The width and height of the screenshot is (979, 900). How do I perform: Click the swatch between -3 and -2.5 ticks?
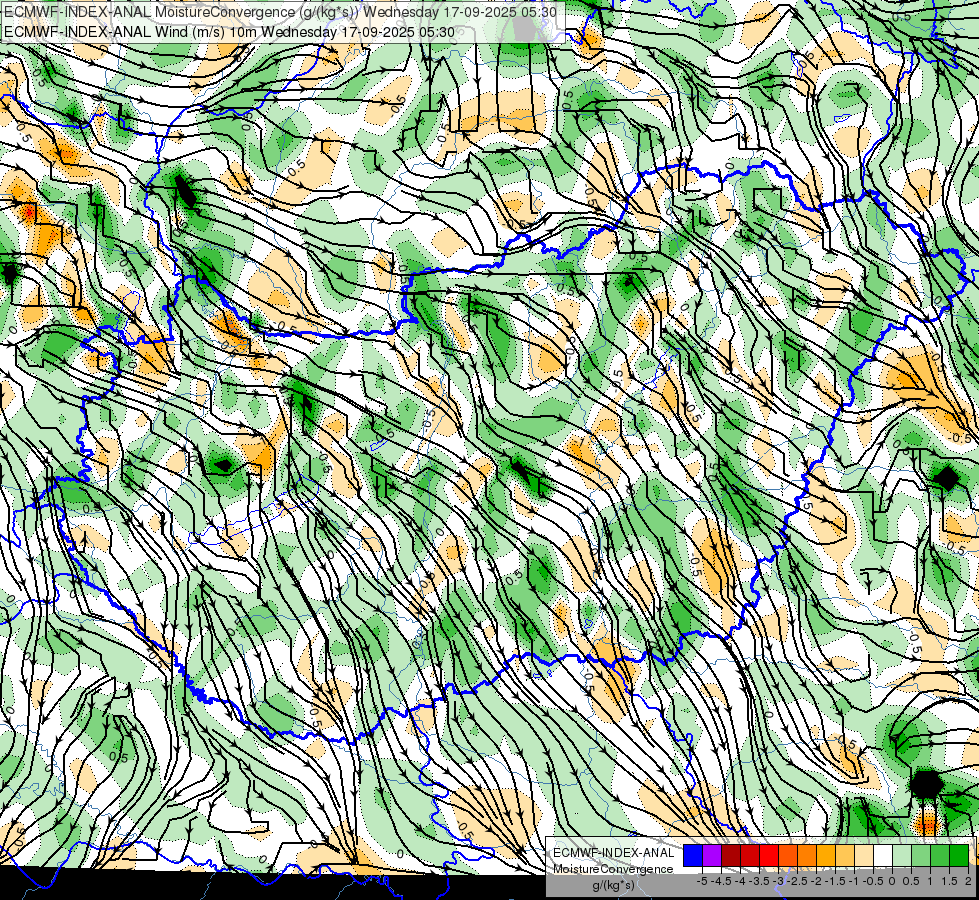tap(788, 856)
